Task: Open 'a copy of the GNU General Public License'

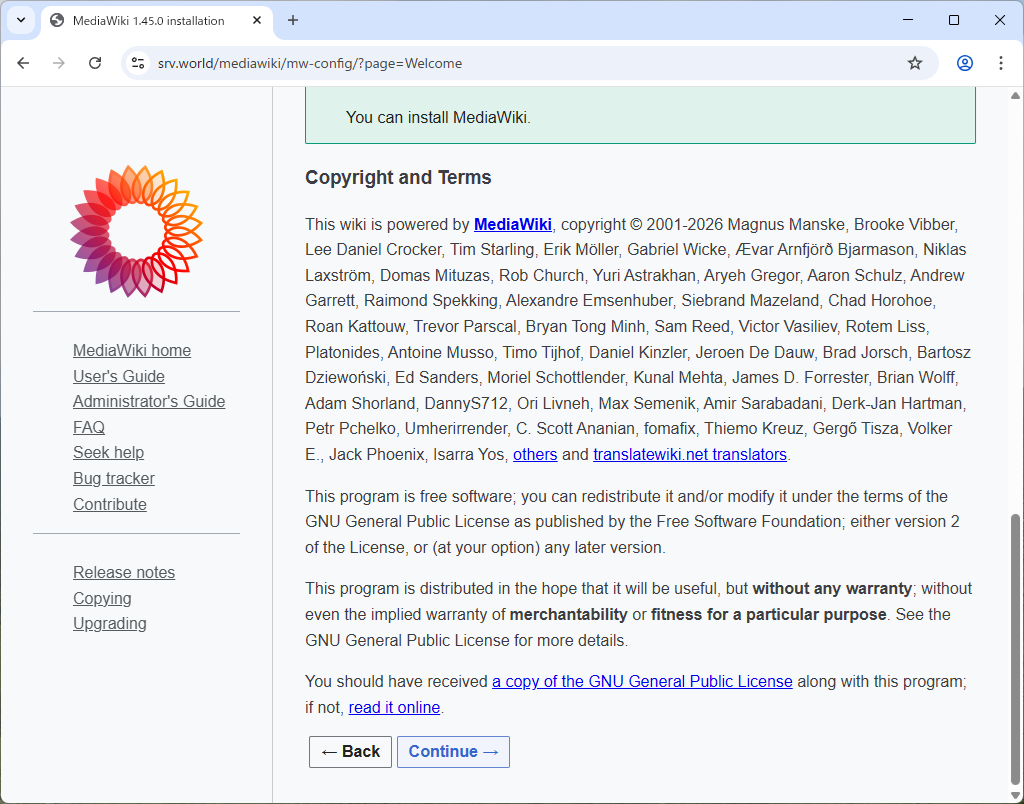Action: (x=642, y=682)
